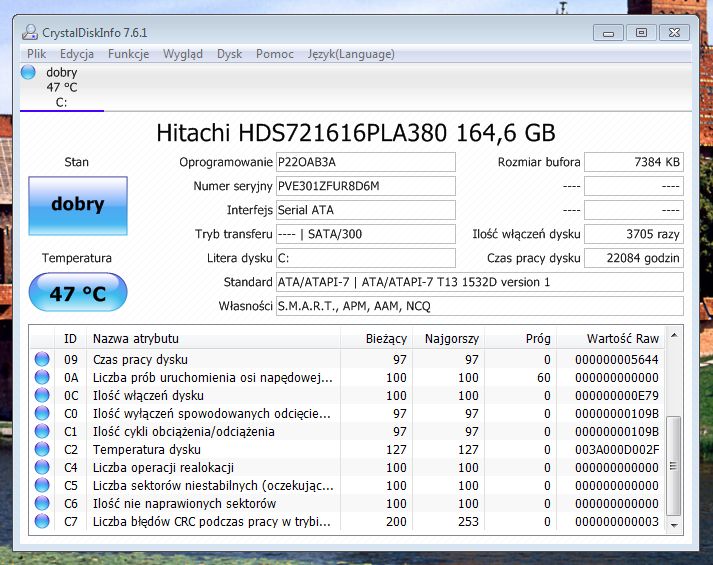Click the Próg column header
The height and width of the screenshot is (565, 713).
520,339
